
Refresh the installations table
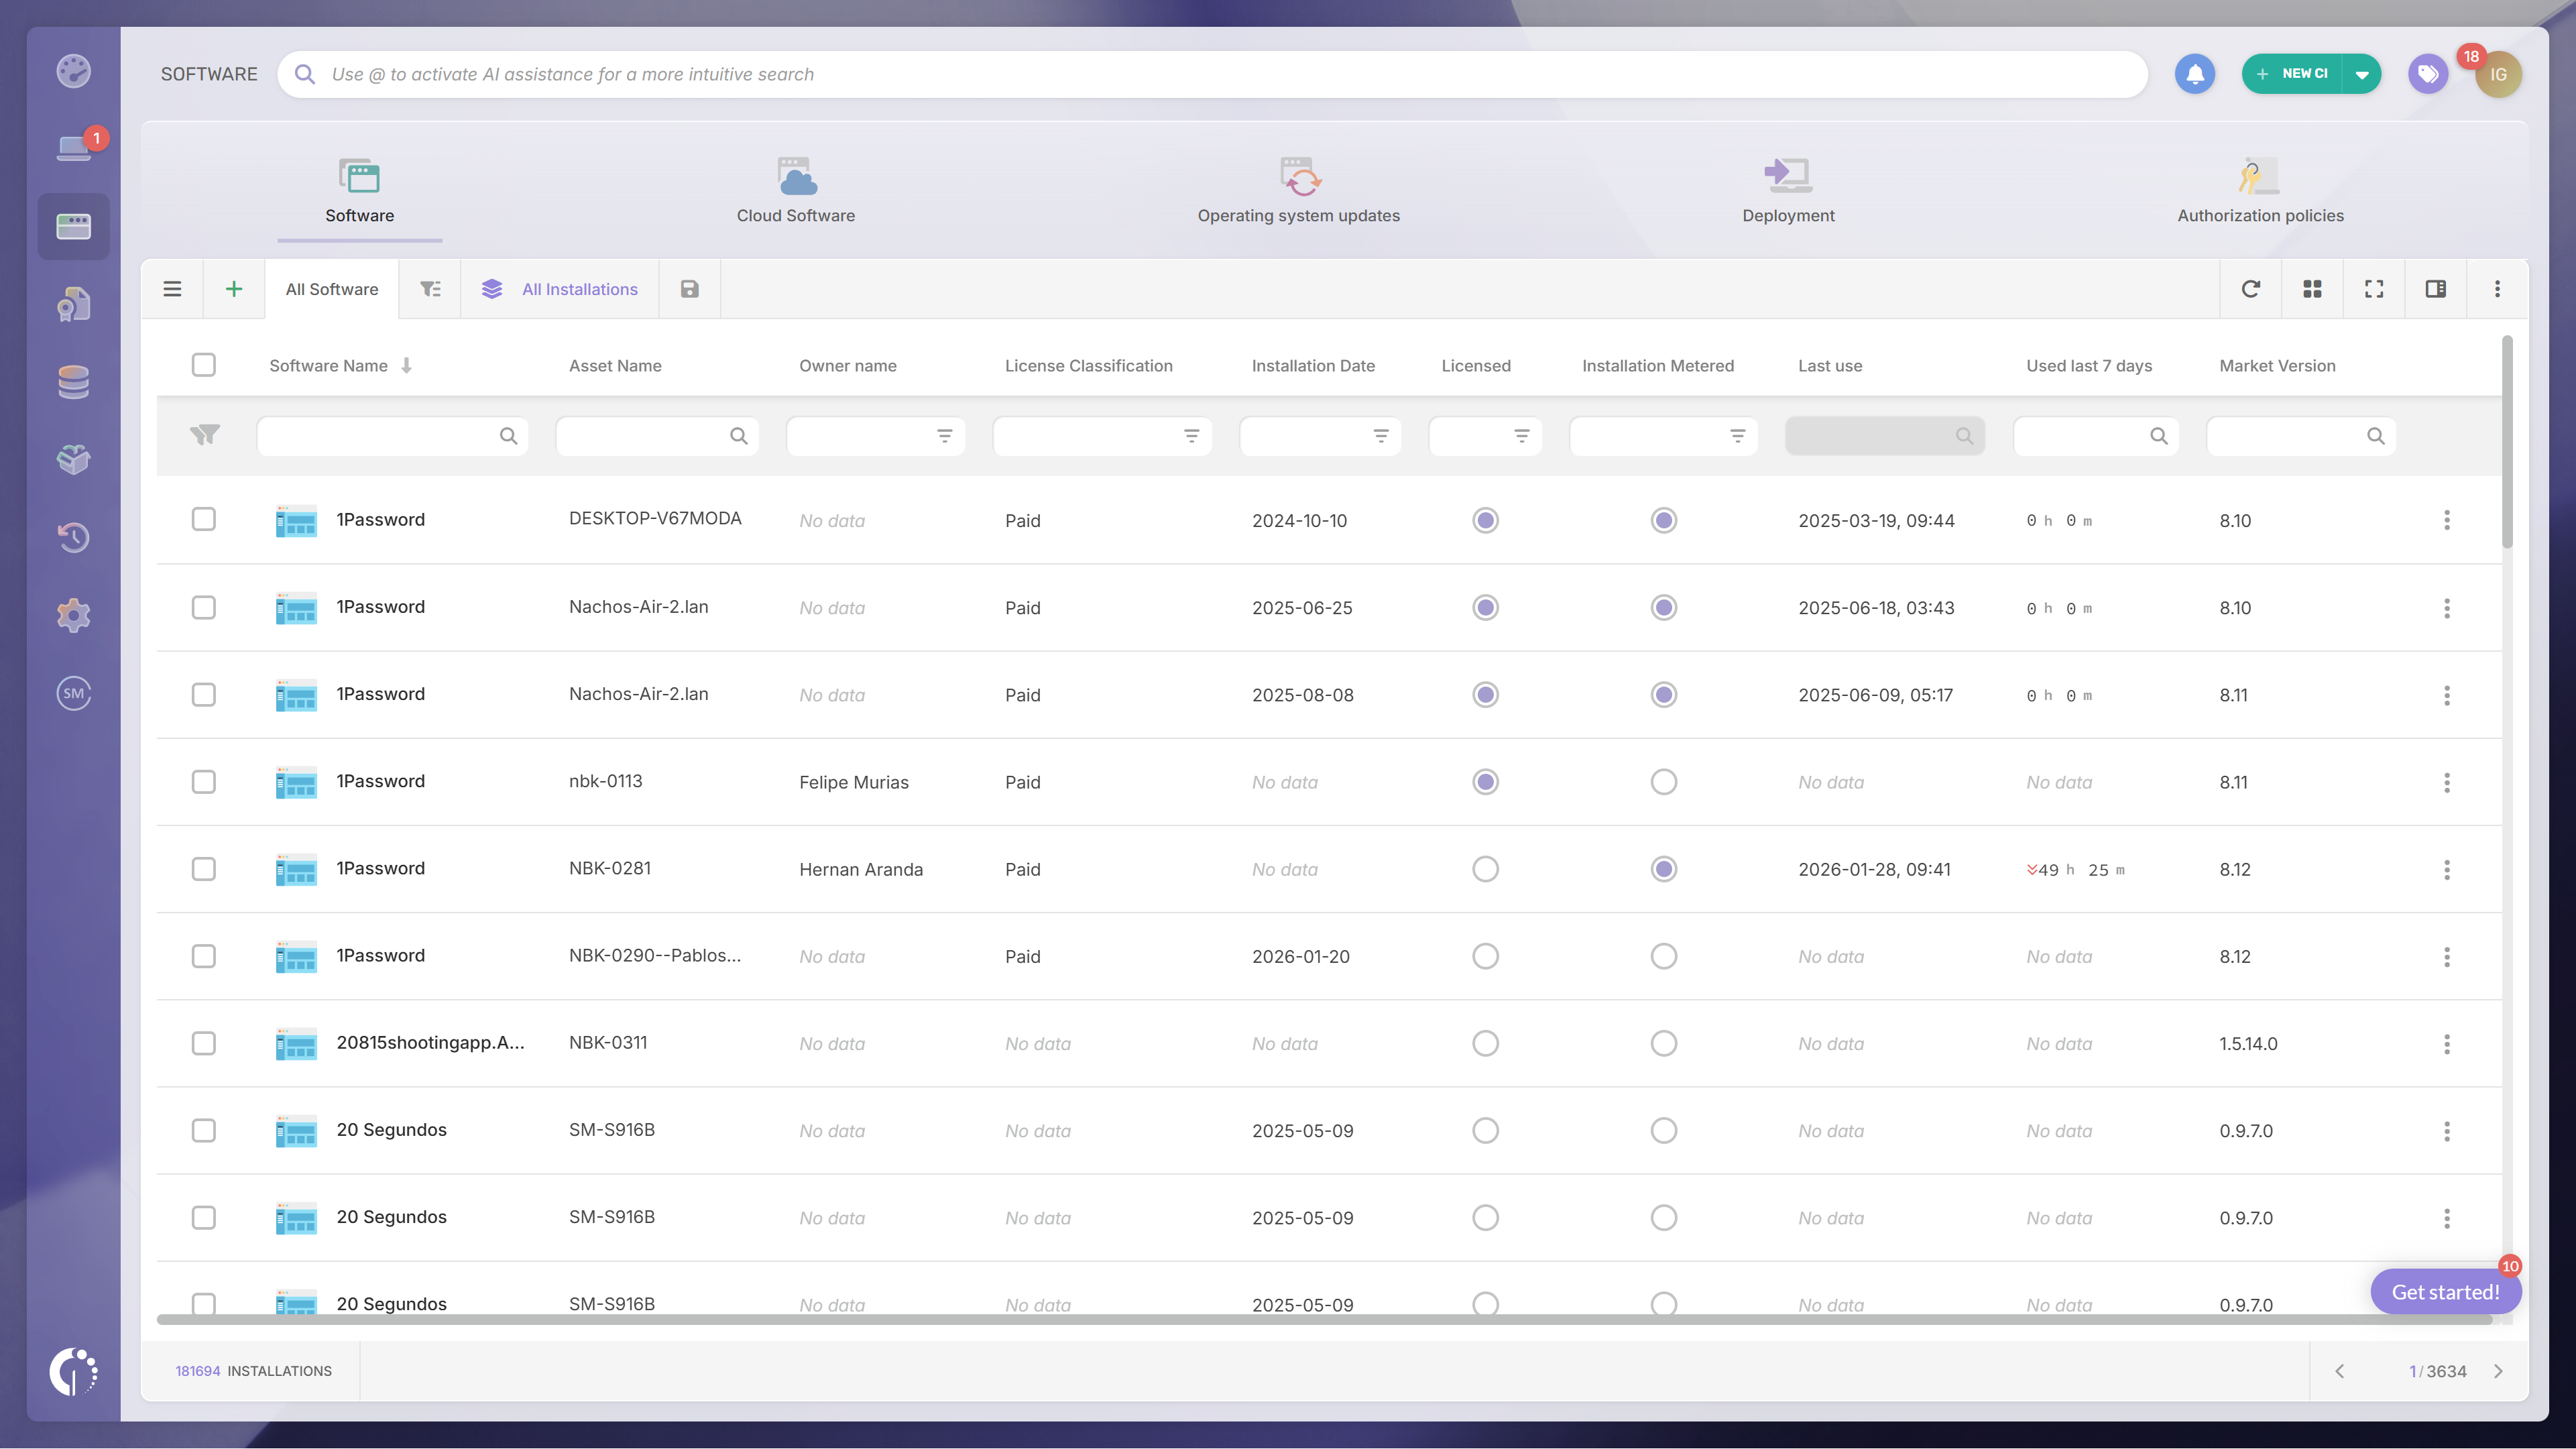point(2251,288)
